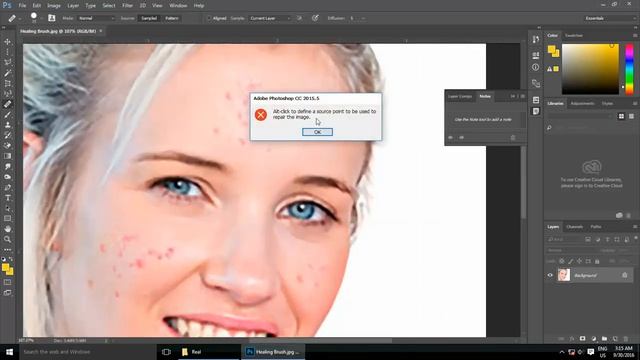Open the Styles tab

(x=607, y=104)
